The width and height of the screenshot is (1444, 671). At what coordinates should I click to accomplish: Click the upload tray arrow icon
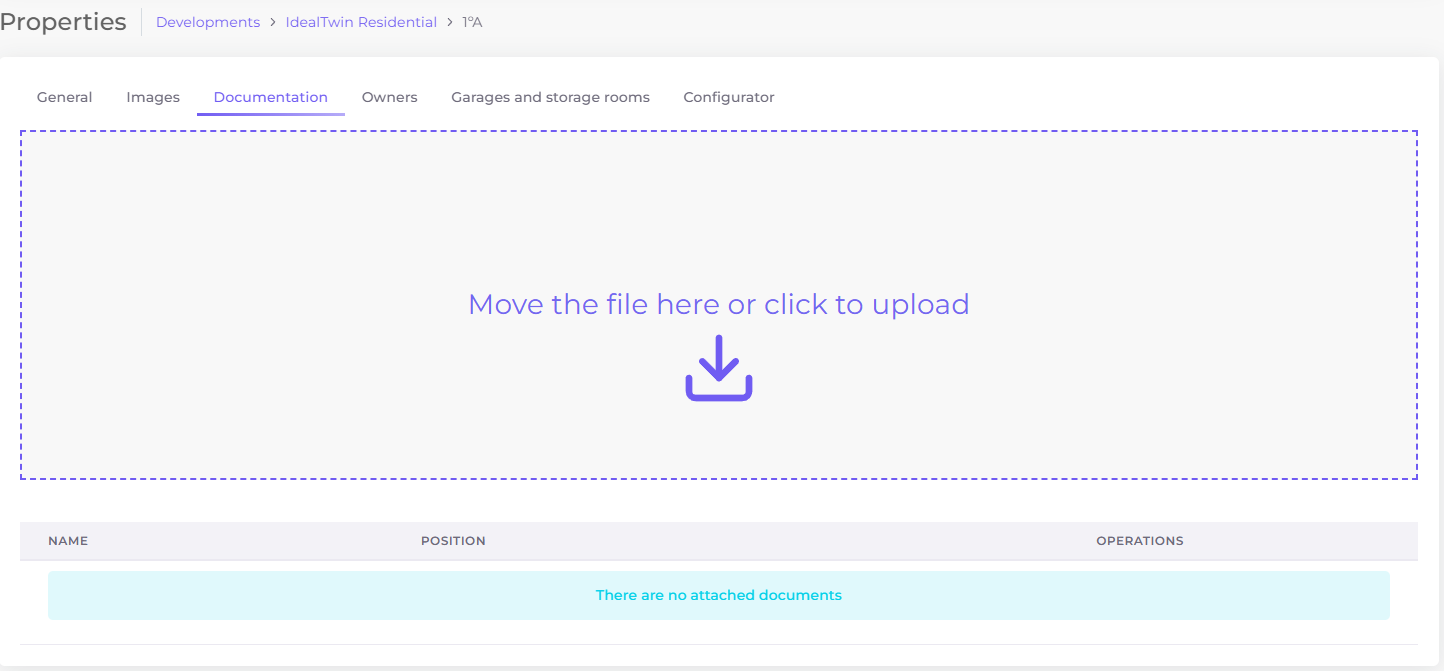click(x=718, y=369)
